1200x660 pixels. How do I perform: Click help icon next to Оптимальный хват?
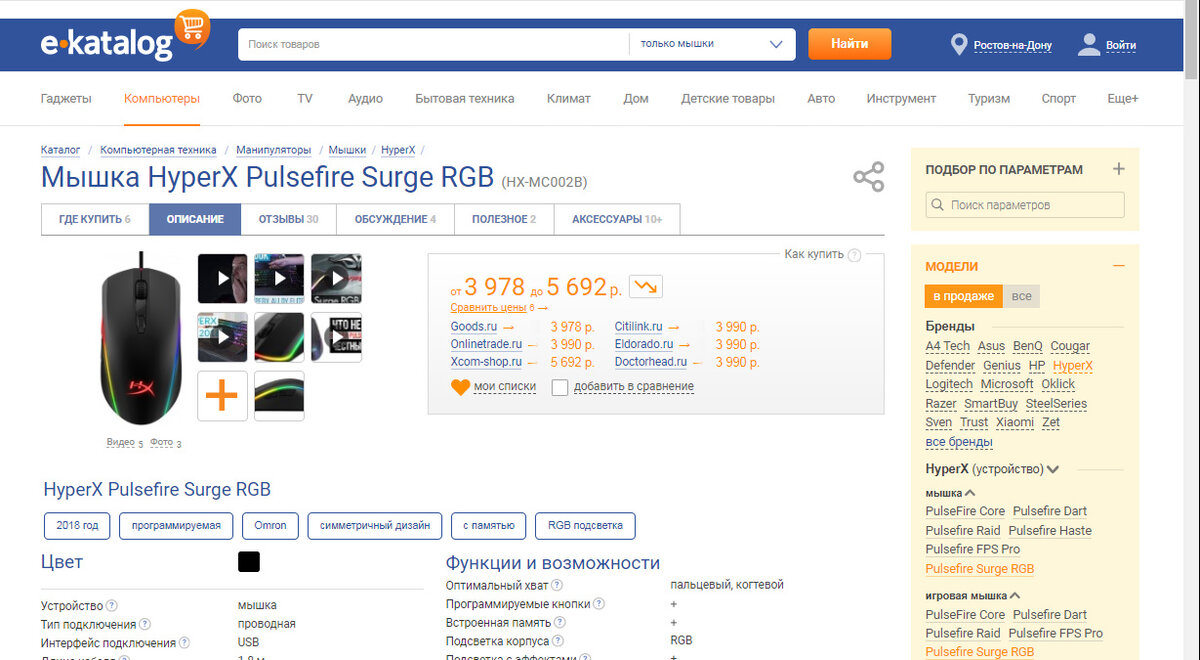pos(557,585)
